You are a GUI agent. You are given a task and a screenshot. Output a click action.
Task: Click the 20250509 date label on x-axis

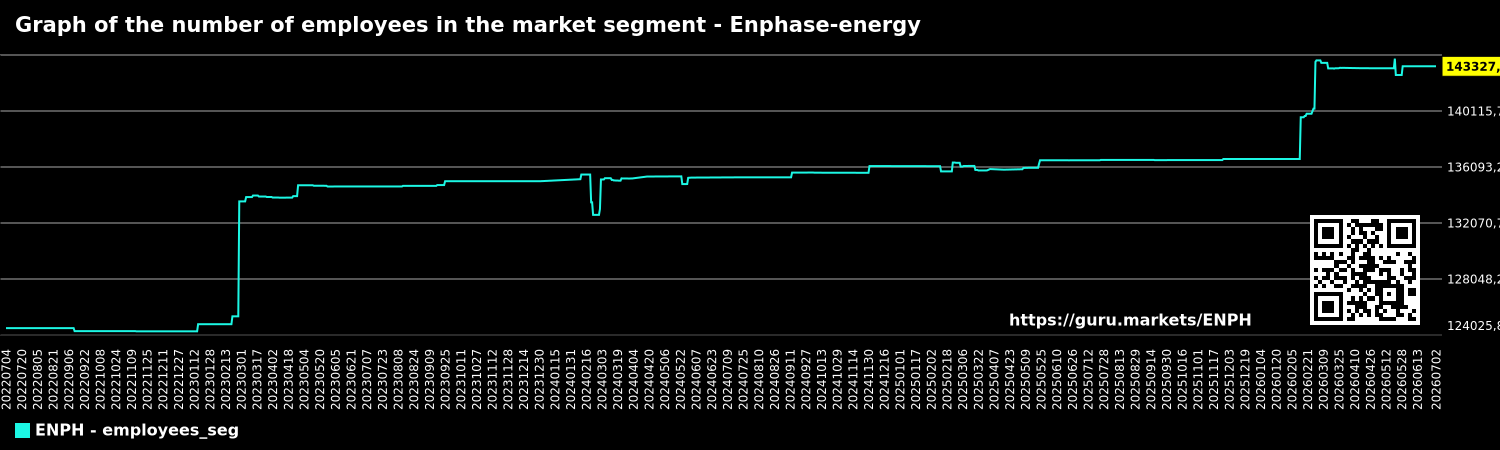click(x=1027, y=378)
